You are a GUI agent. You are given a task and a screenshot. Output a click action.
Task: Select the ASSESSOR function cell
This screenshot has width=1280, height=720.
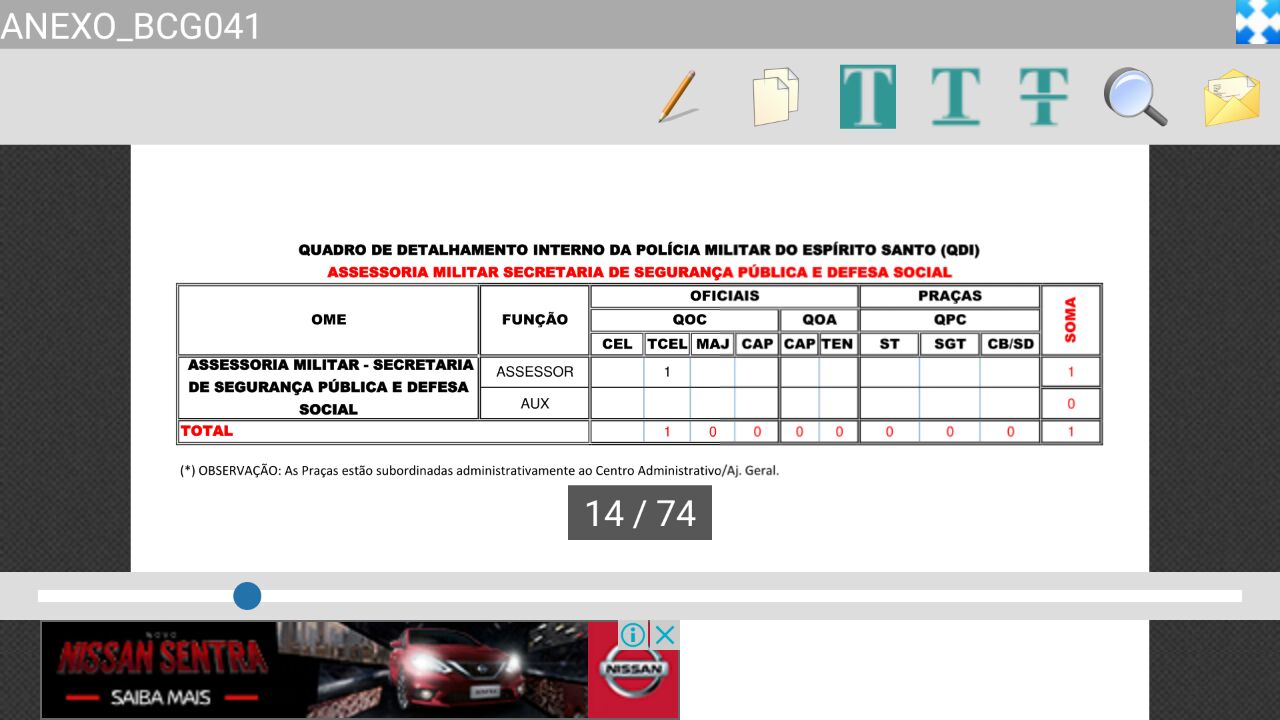tap(535, 372)
